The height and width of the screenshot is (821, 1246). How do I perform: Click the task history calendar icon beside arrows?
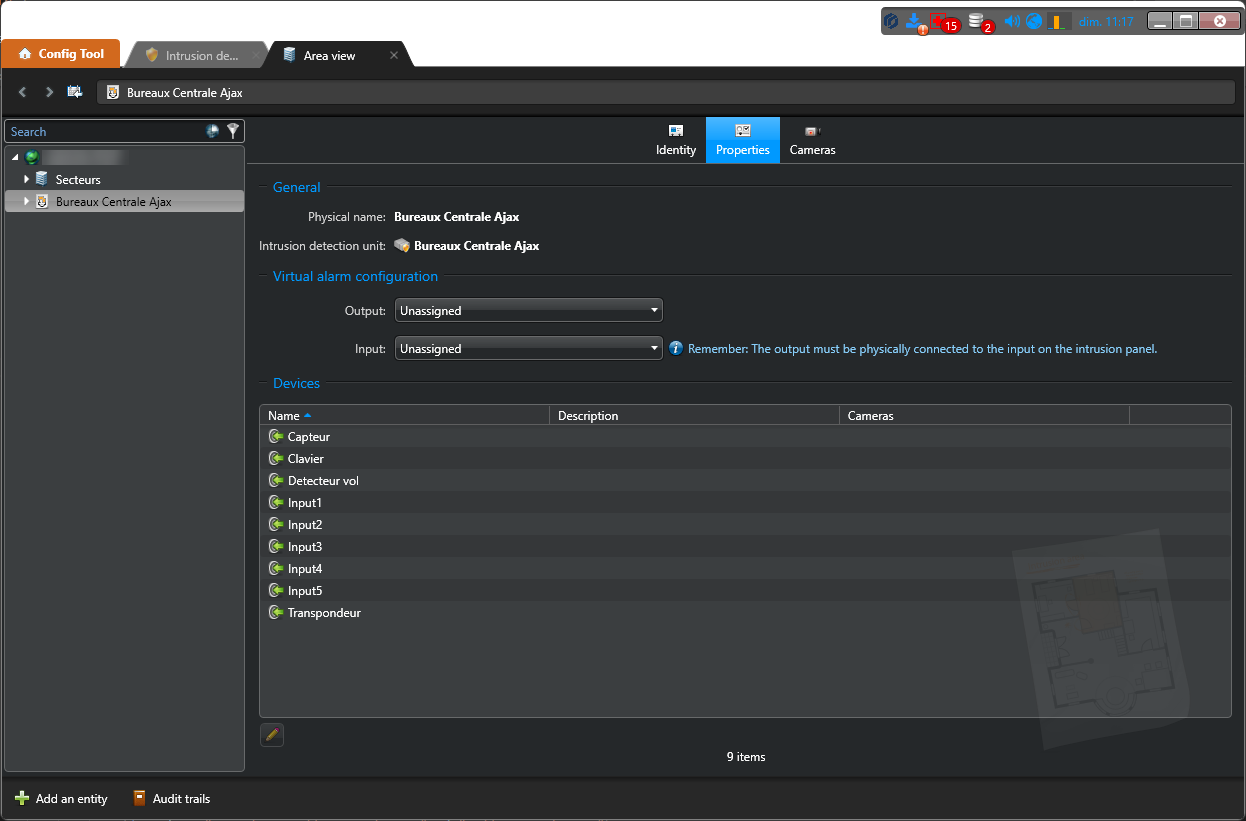click(75, 92)
